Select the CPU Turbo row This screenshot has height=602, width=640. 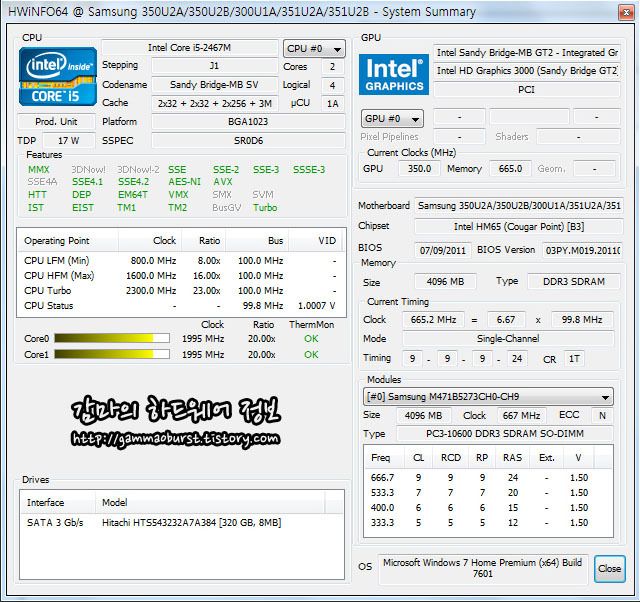(x=181, y=291)
